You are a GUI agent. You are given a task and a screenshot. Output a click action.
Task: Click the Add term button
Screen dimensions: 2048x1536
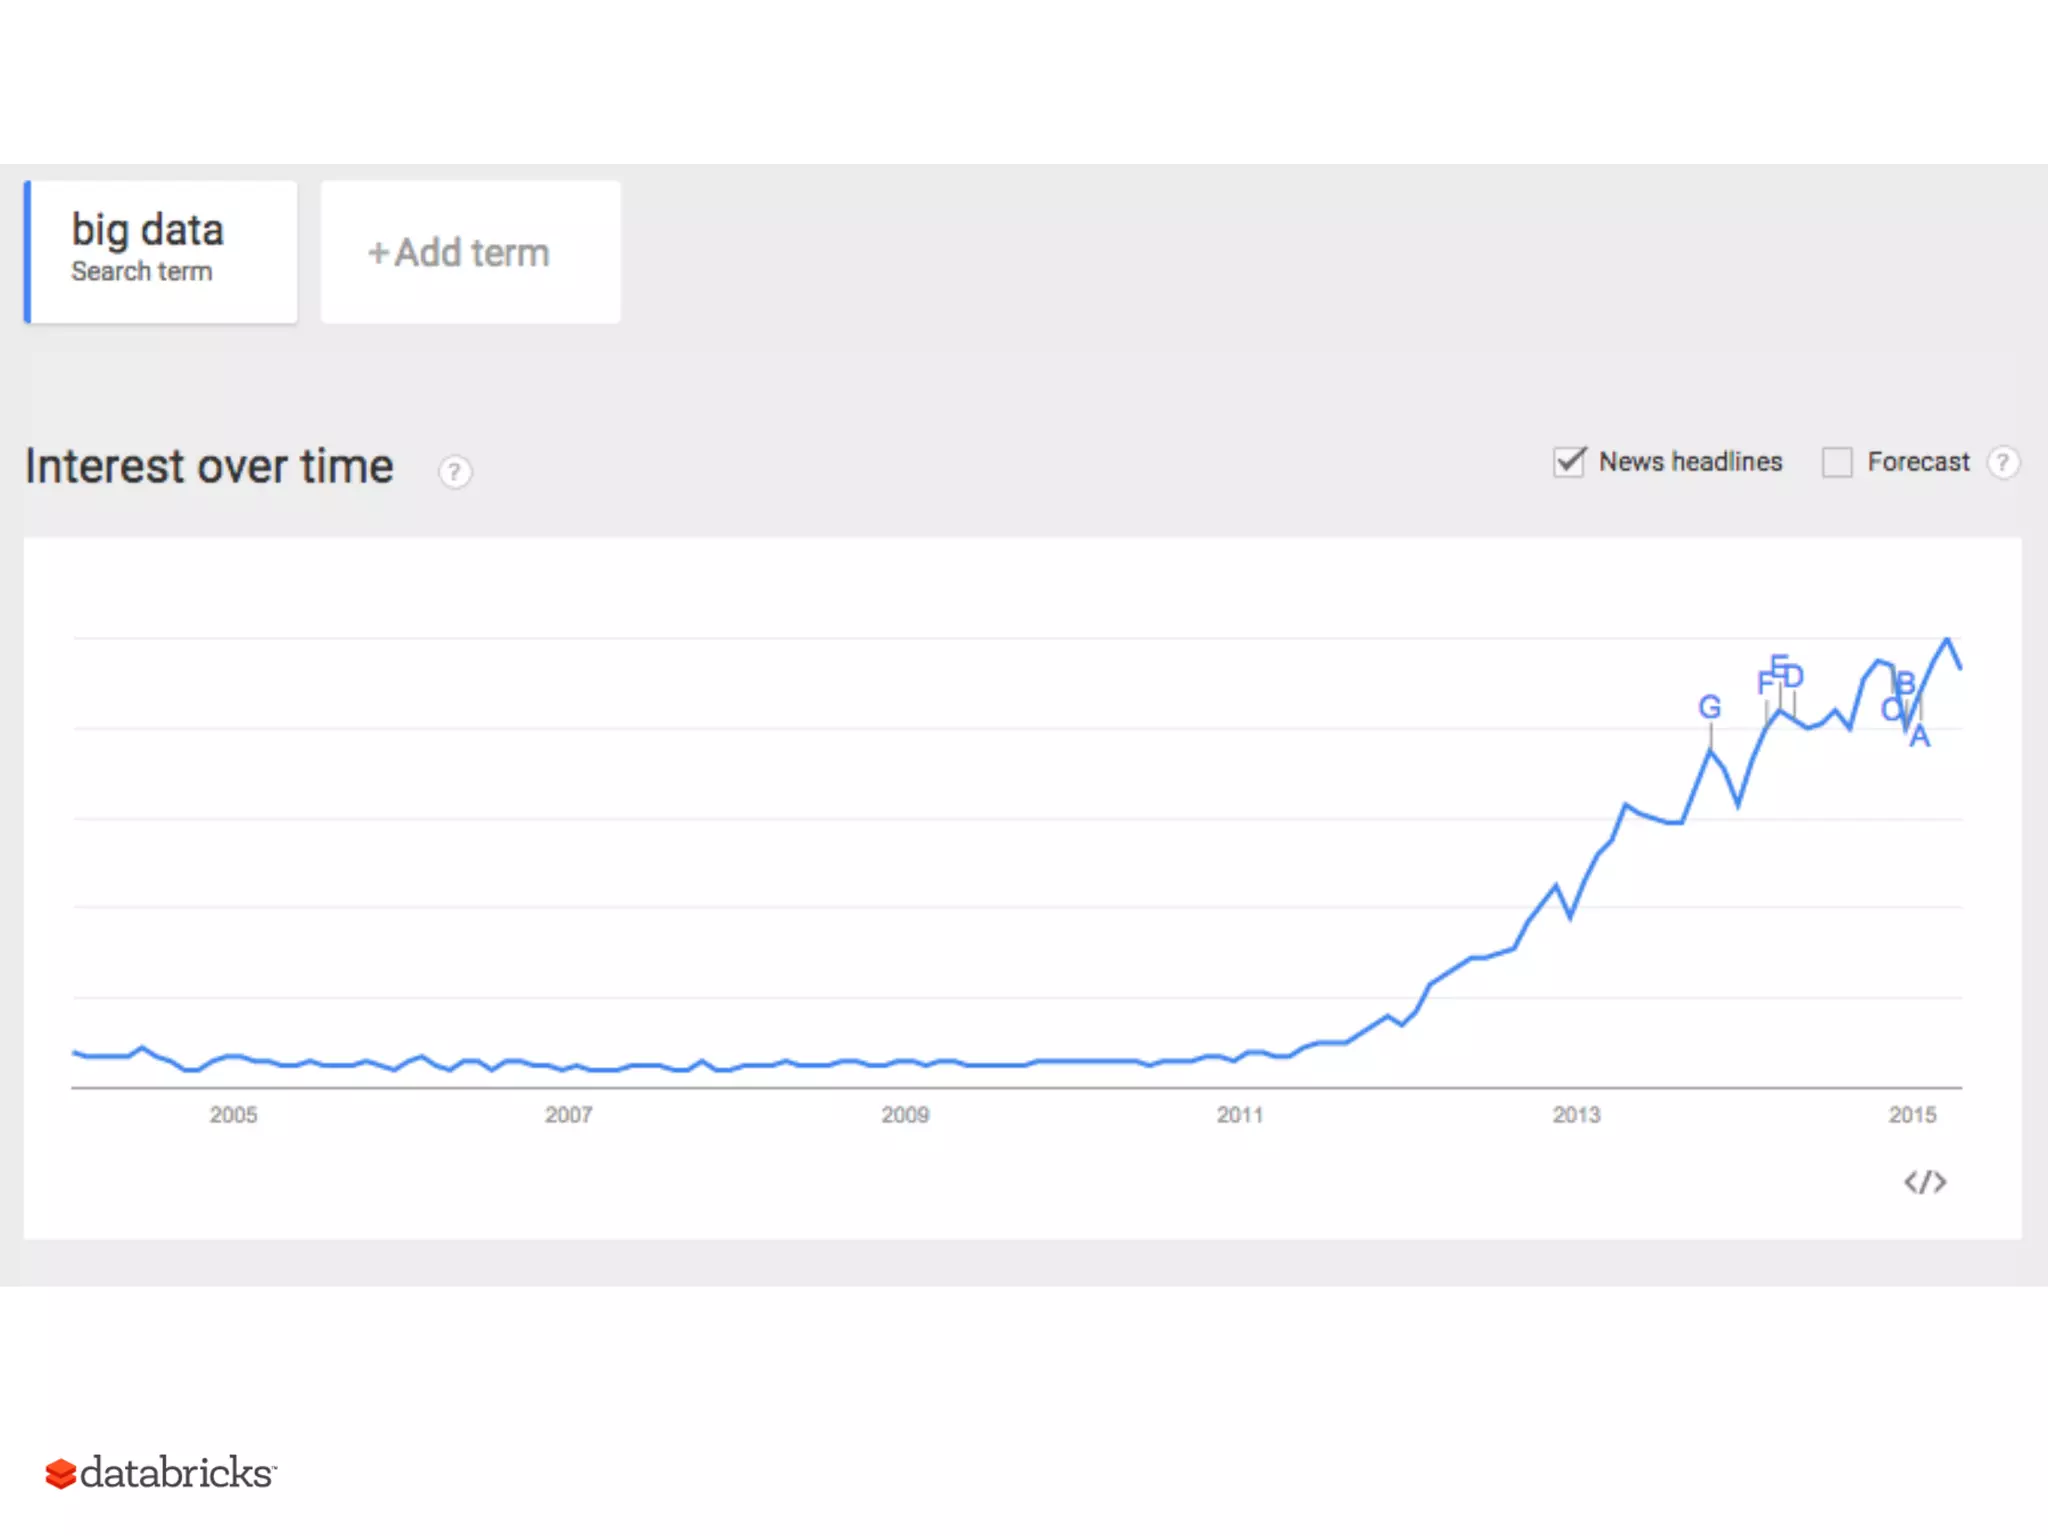470,252
